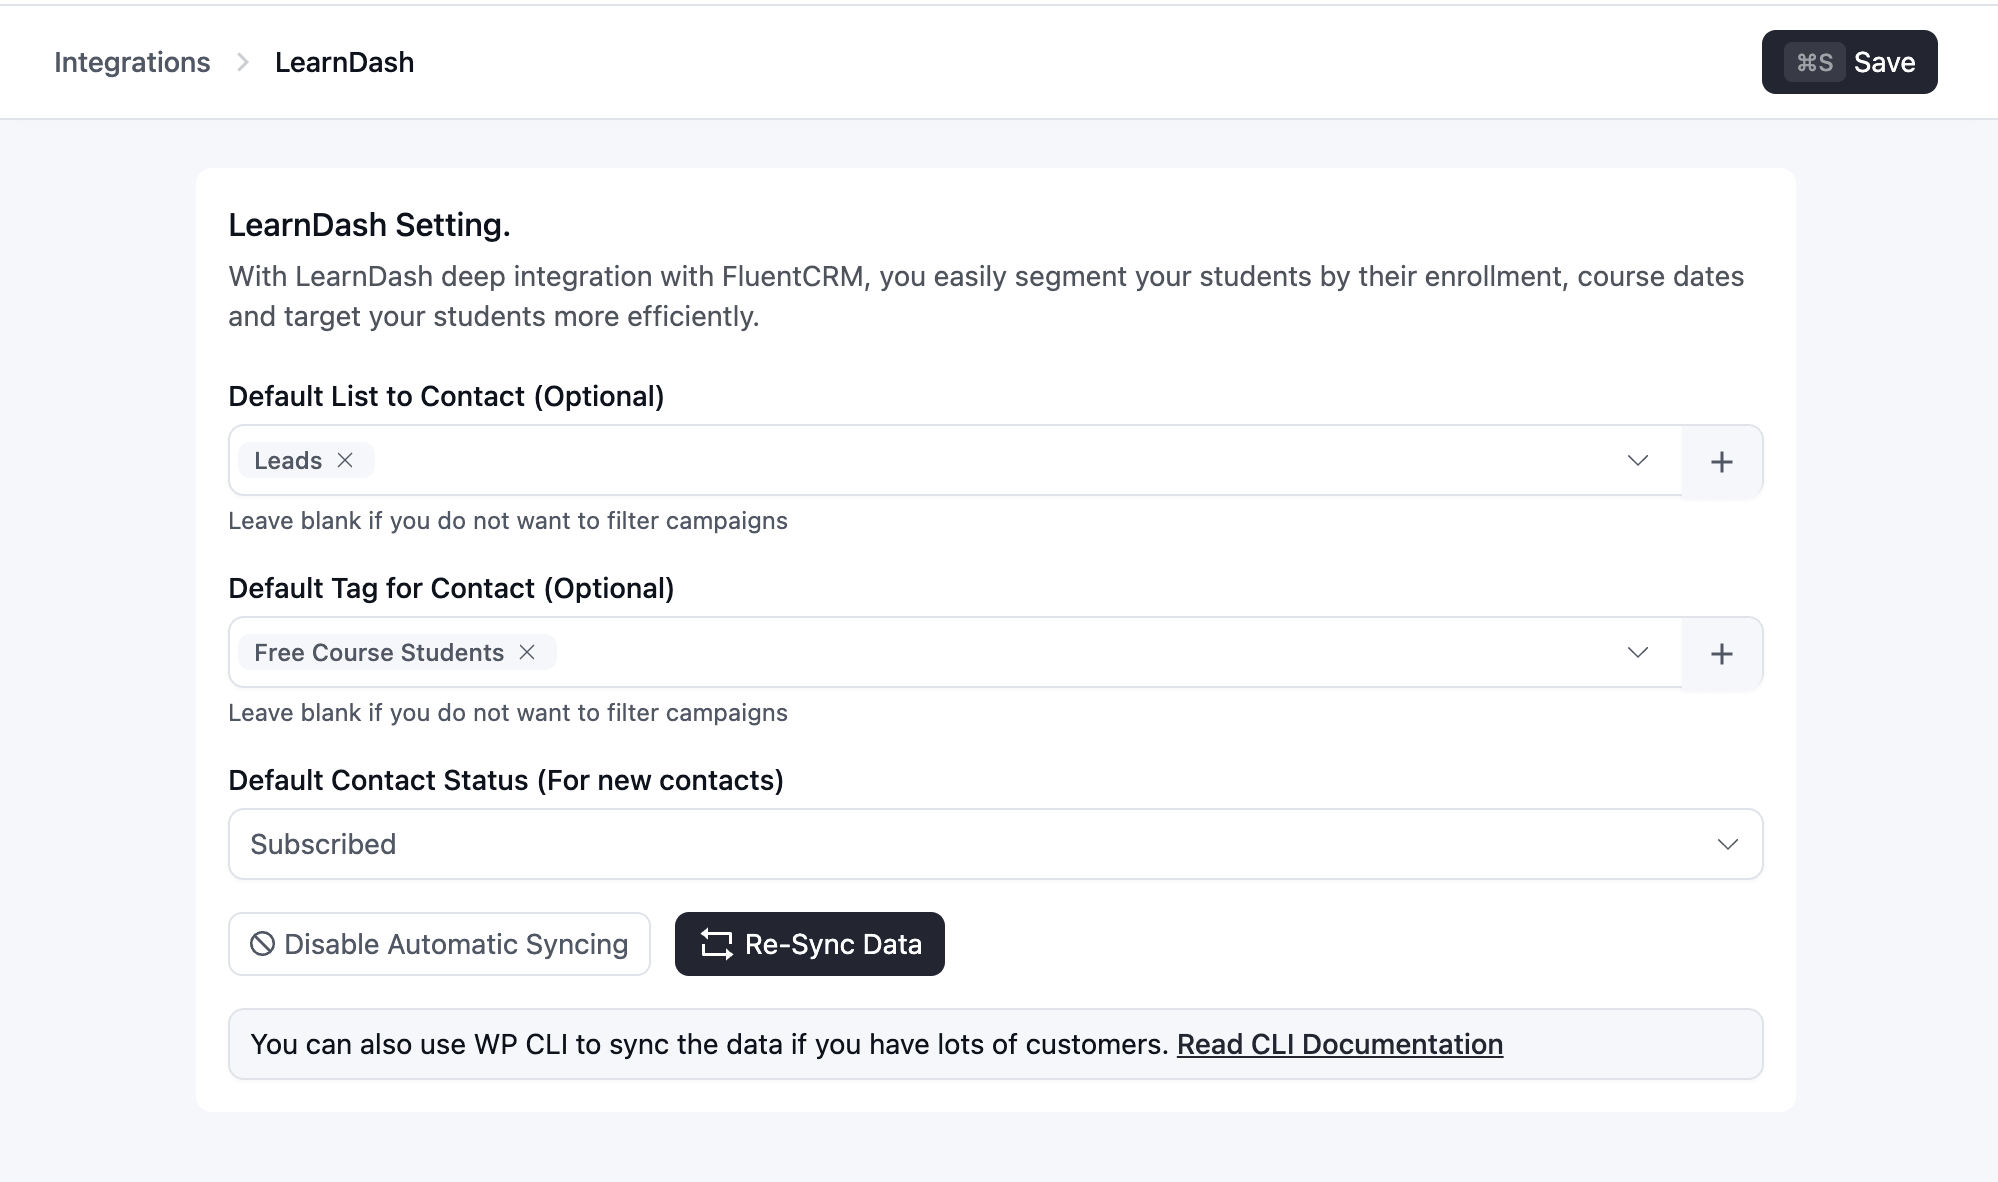Expand the Default List dropdown arrow
The width and height of the screenshot is (1998, 1182).
[1637, 460]
